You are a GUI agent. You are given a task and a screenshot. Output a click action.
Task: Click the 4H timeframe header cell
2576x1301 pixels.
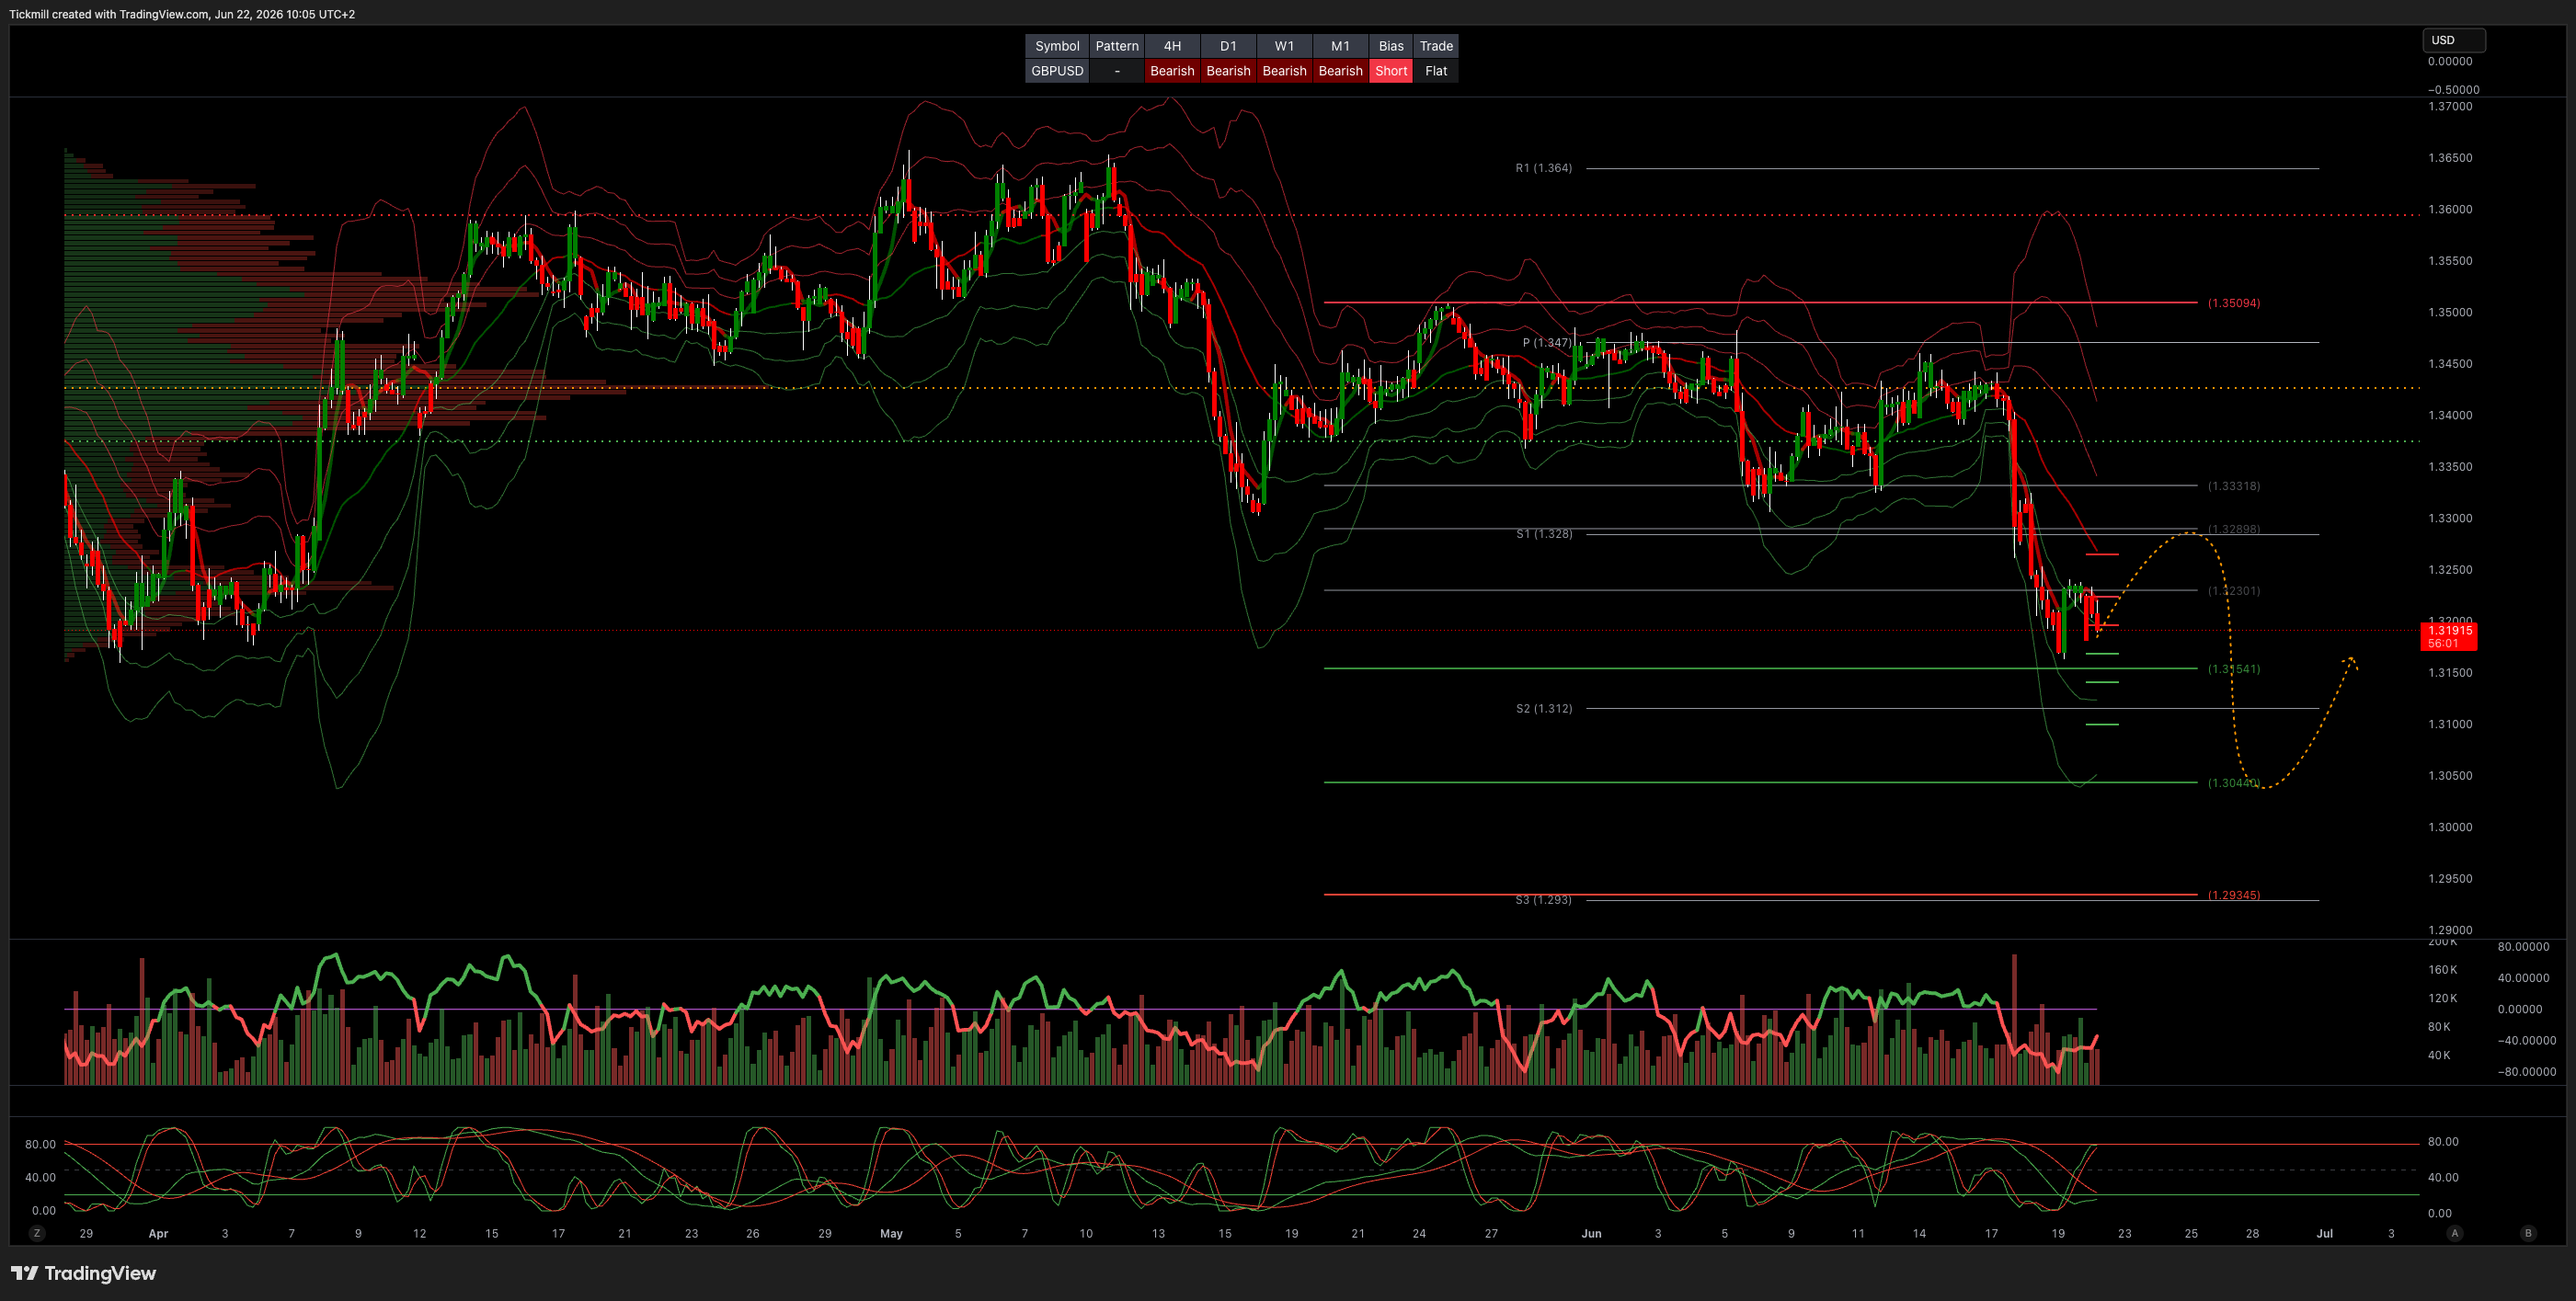point(1172,46)
